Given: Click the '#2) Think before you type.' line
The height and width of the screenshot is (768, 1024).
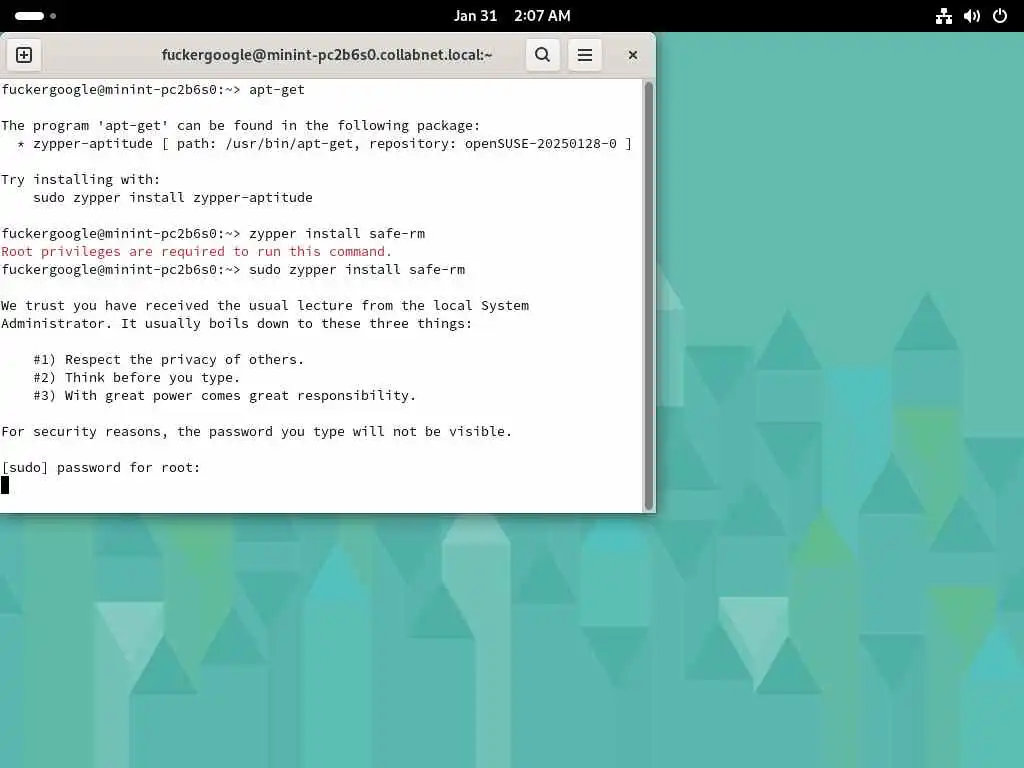Looking at the screenshot, I should click(x=136, y=377).
